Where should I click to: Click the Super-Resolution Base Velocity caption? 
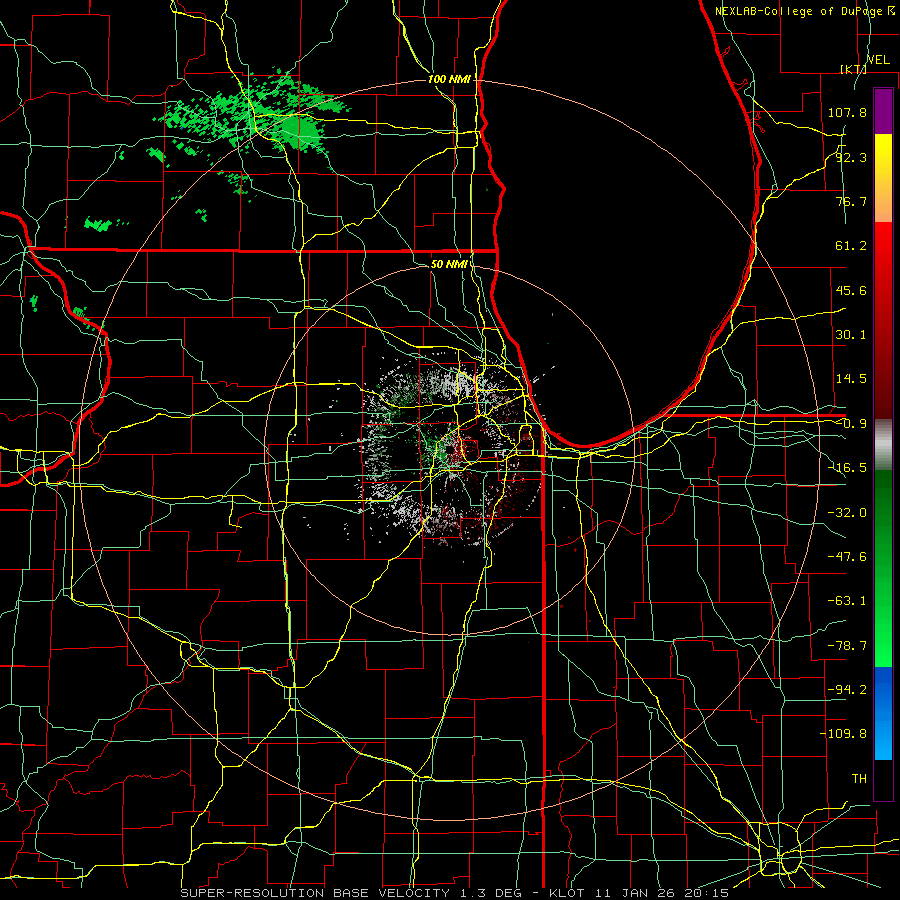point(455,893)
